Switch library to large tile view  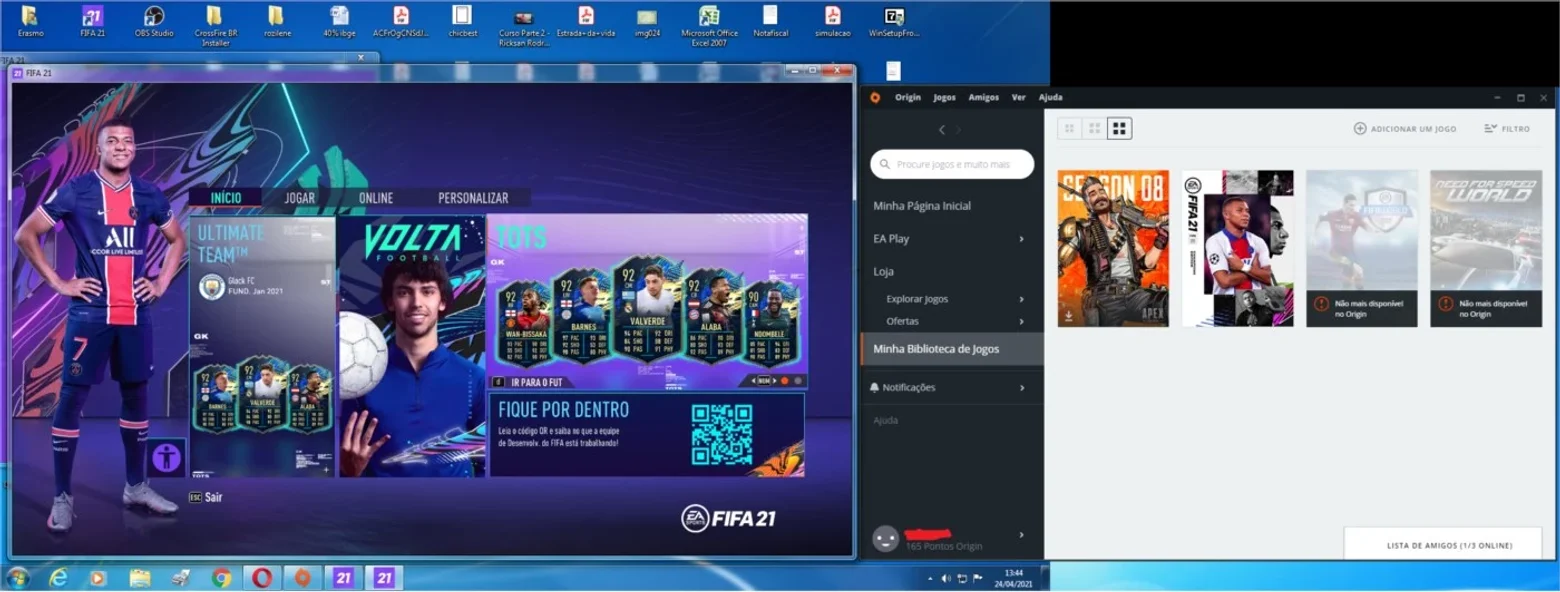click(1120, 128)
